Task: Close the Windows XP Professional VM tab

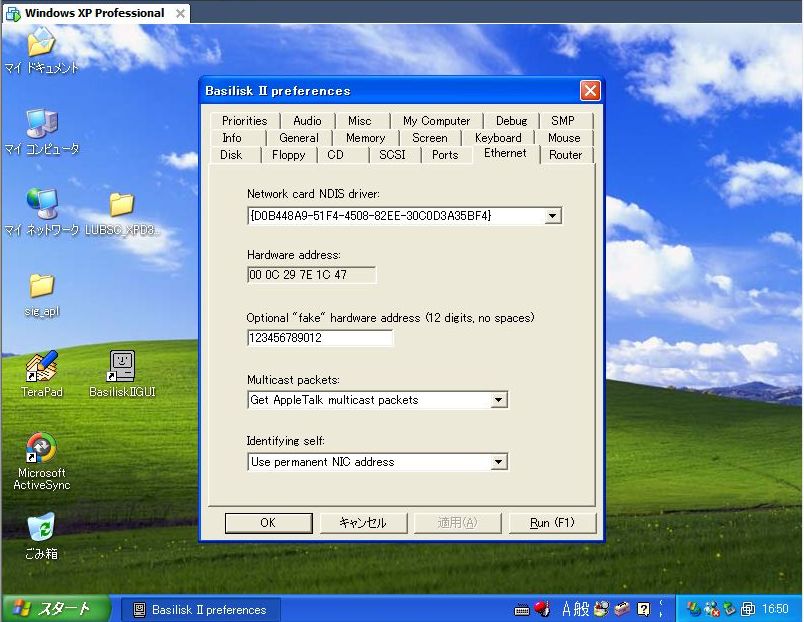Action: (180, 13)
